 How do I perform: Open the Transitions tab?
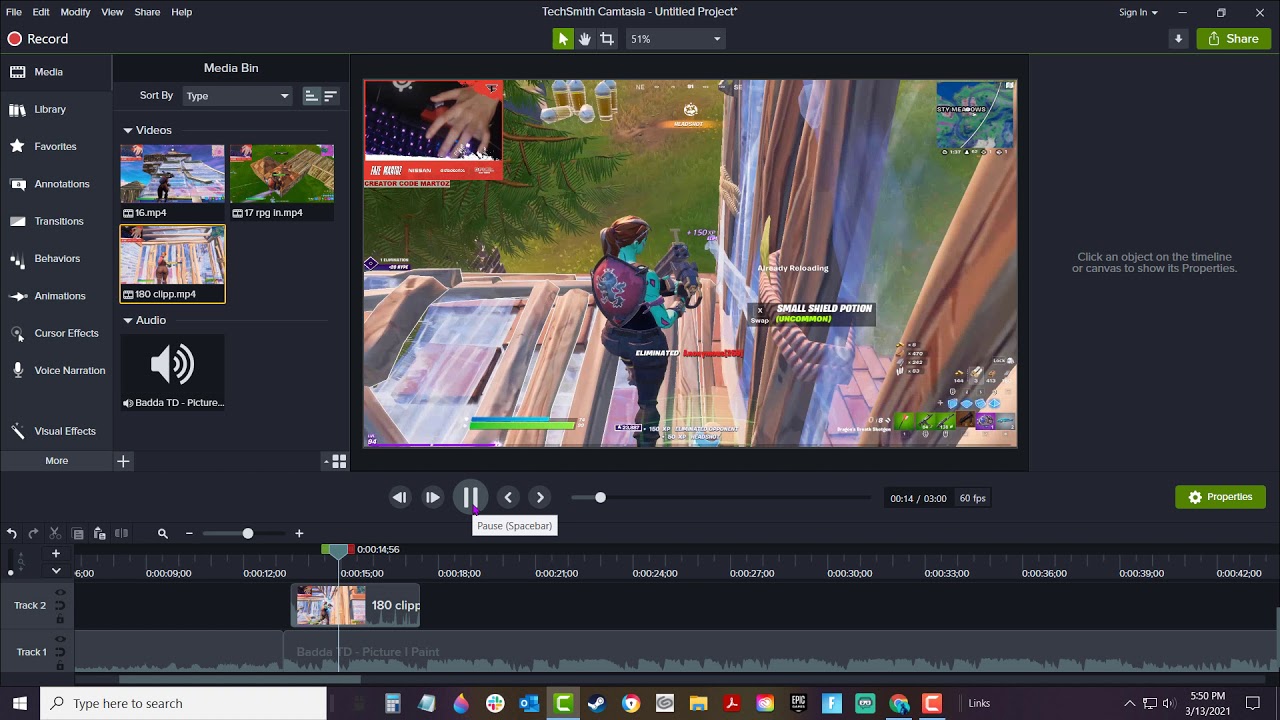[x=56, y=221]
